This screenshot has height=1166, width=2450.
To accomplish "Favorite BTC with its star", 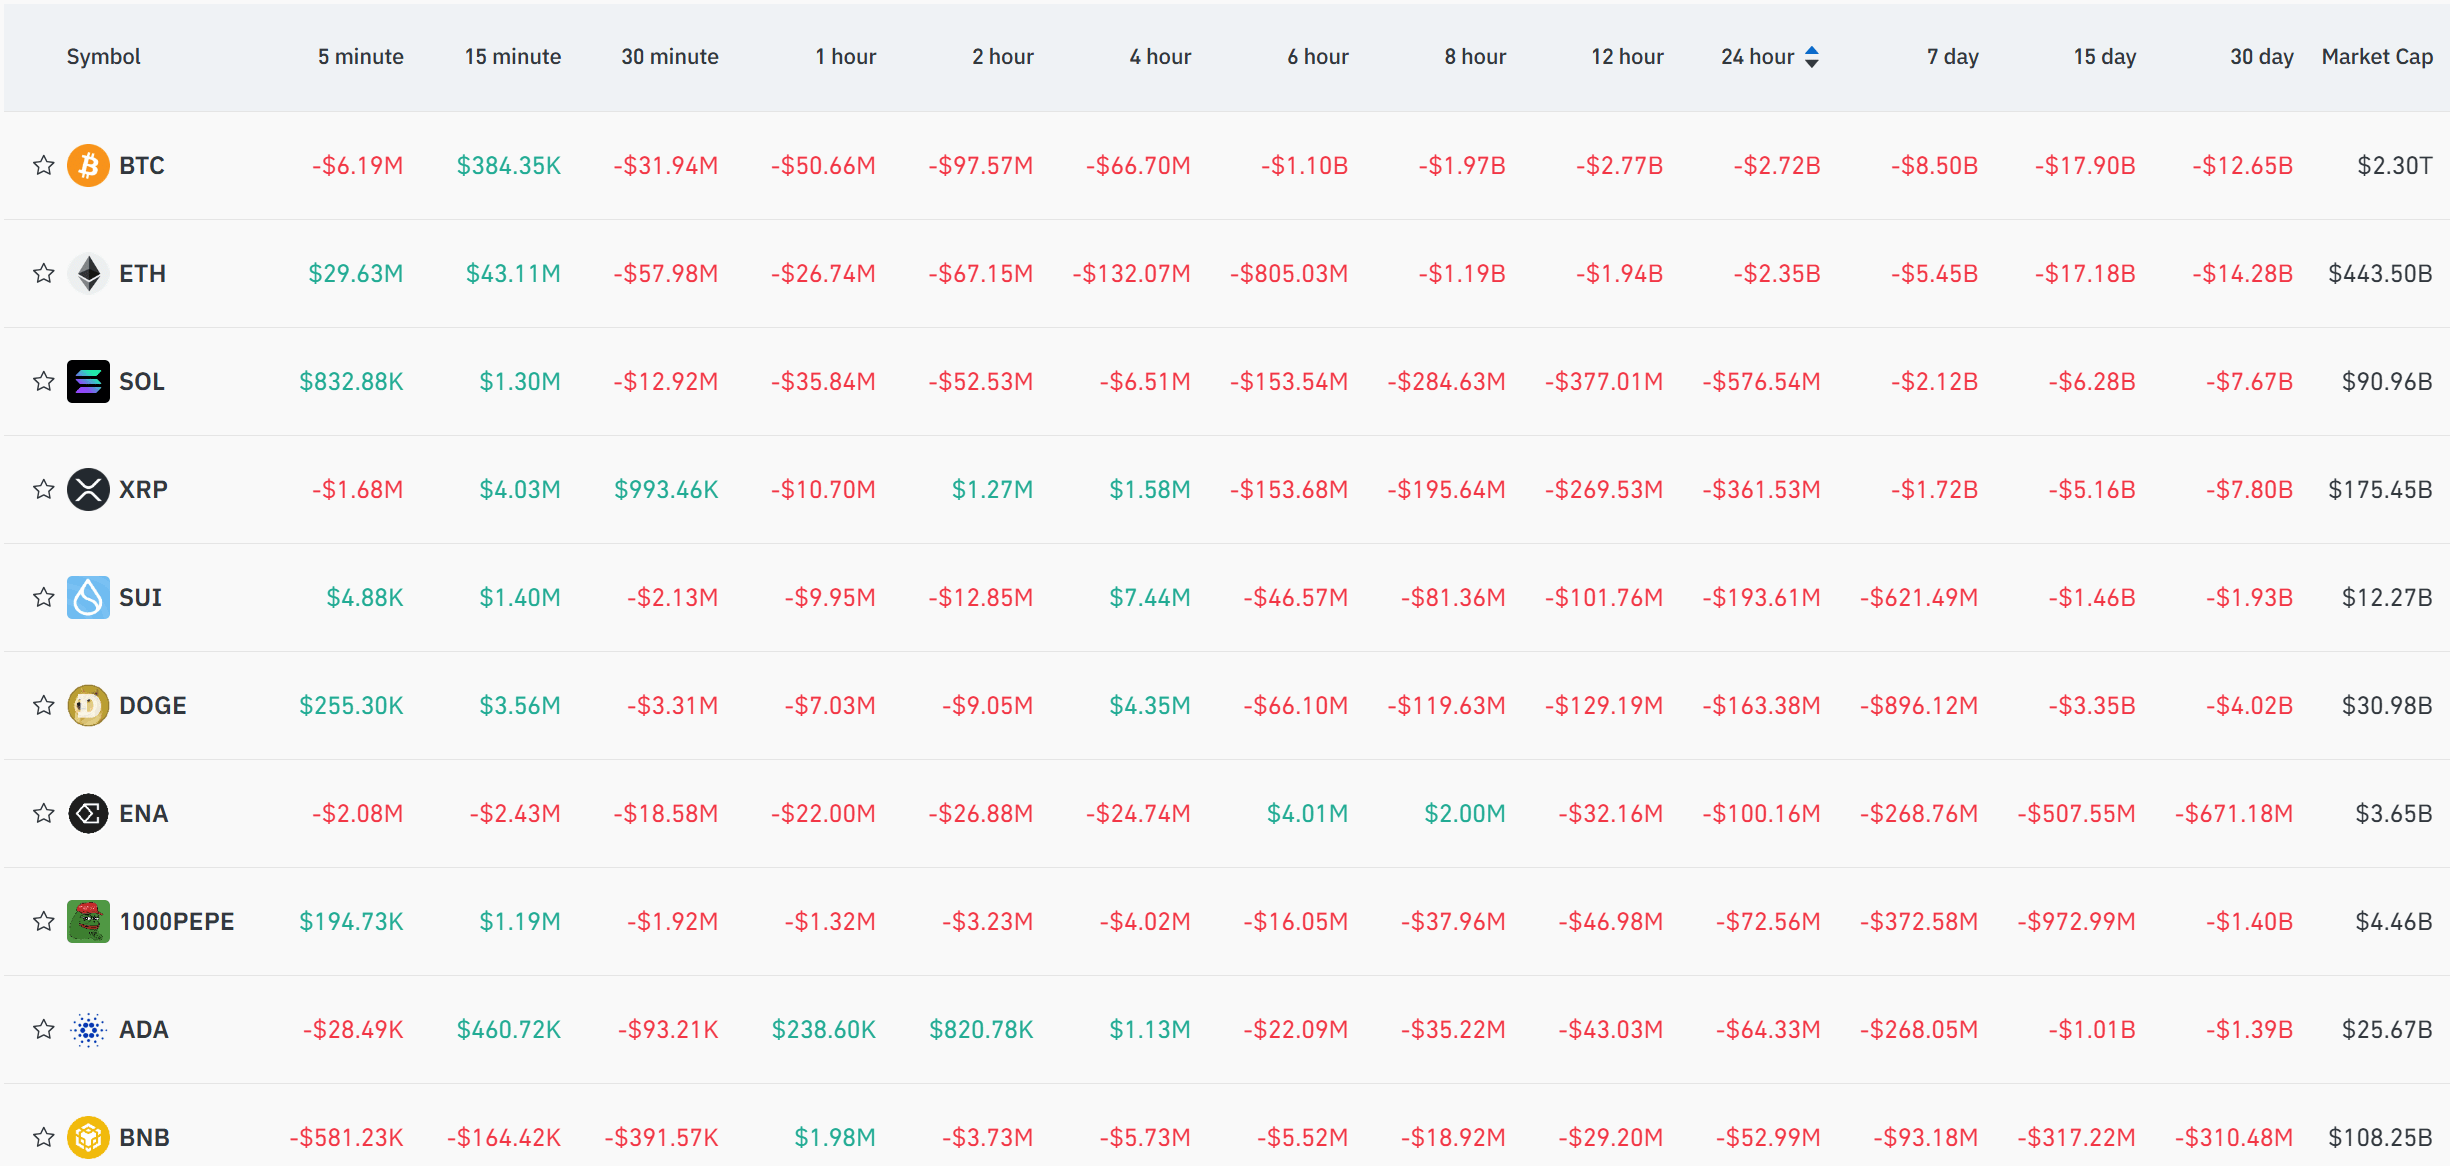I will (43, 166).
